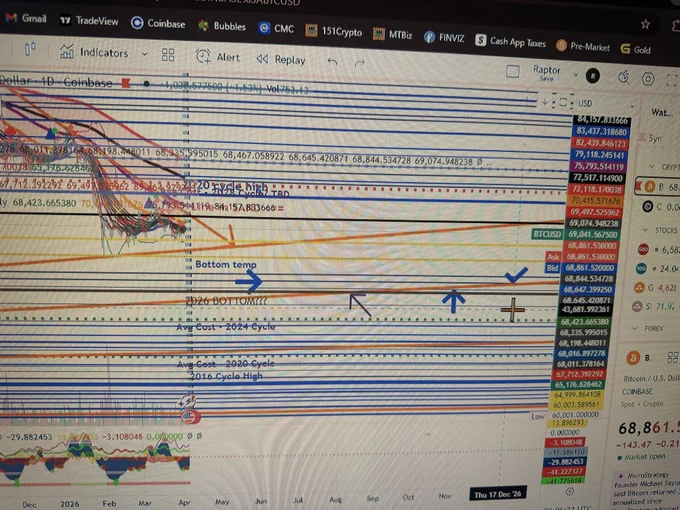Image resolution: width=680 pixels, height=510 pixels.
Task: Open the 151Crypto bookmark
Action: click(x=333, y=31)
